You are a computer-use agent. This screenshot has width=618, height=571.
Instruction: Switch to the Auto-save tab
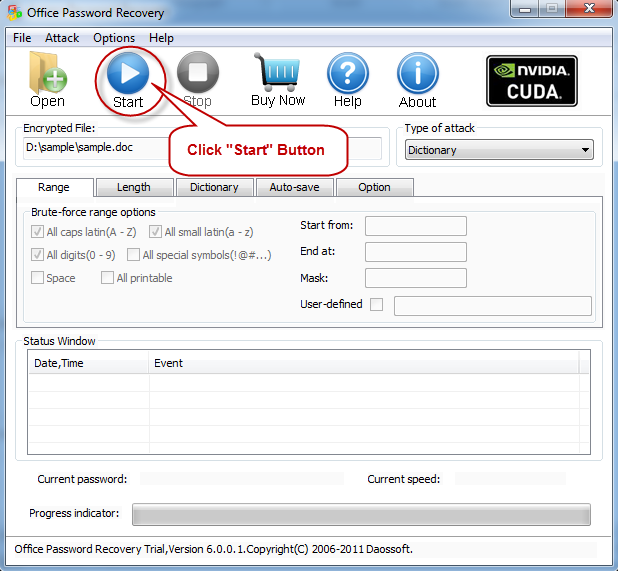(x=294, y=187)
